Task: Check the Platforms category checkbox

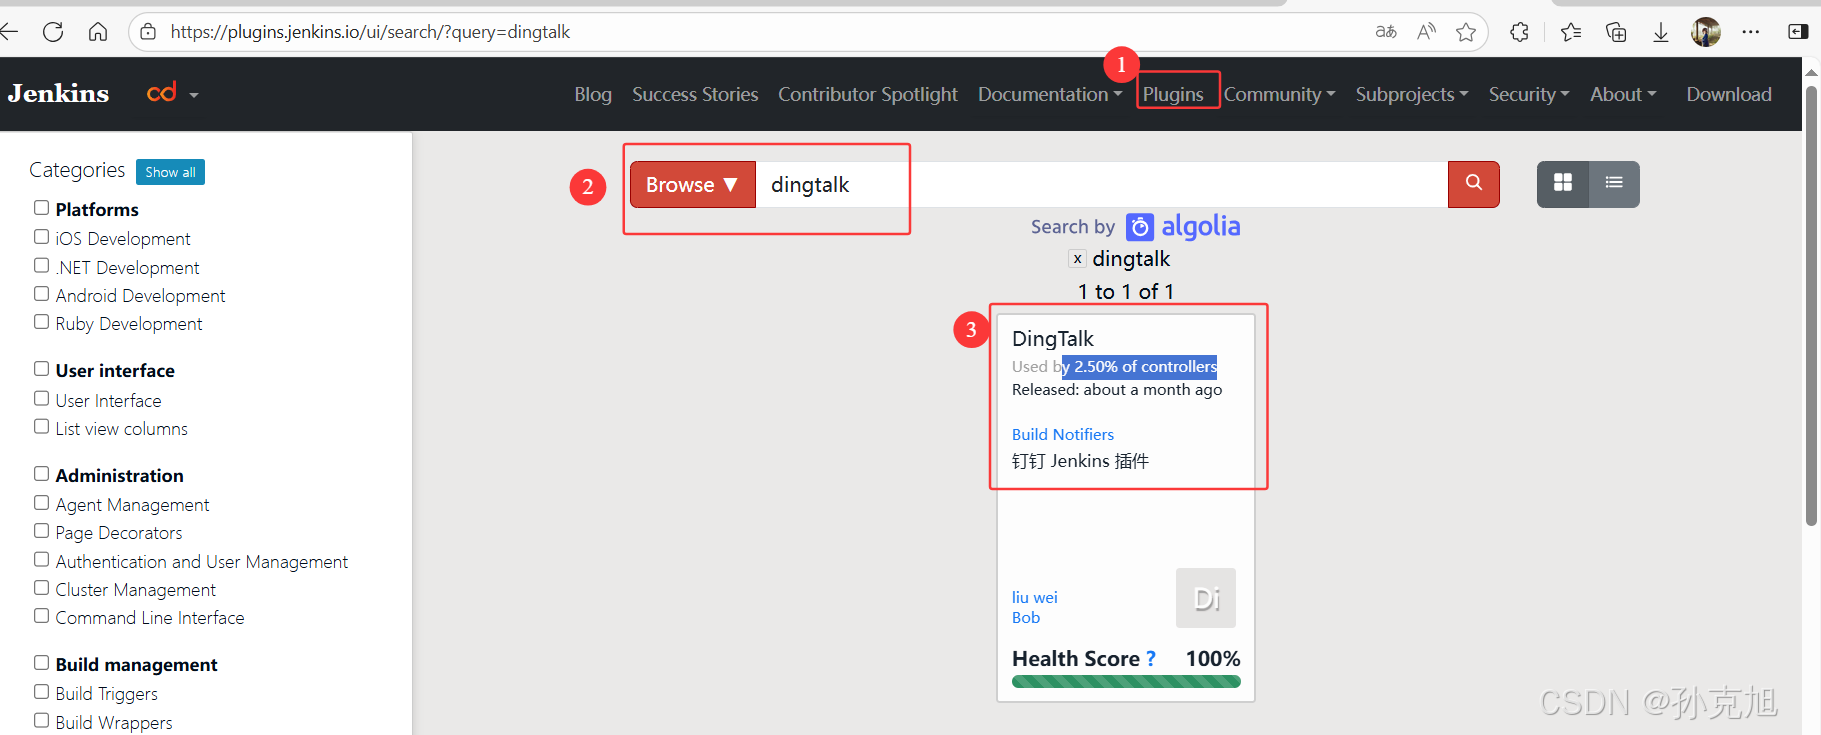Action: point(41,208)
